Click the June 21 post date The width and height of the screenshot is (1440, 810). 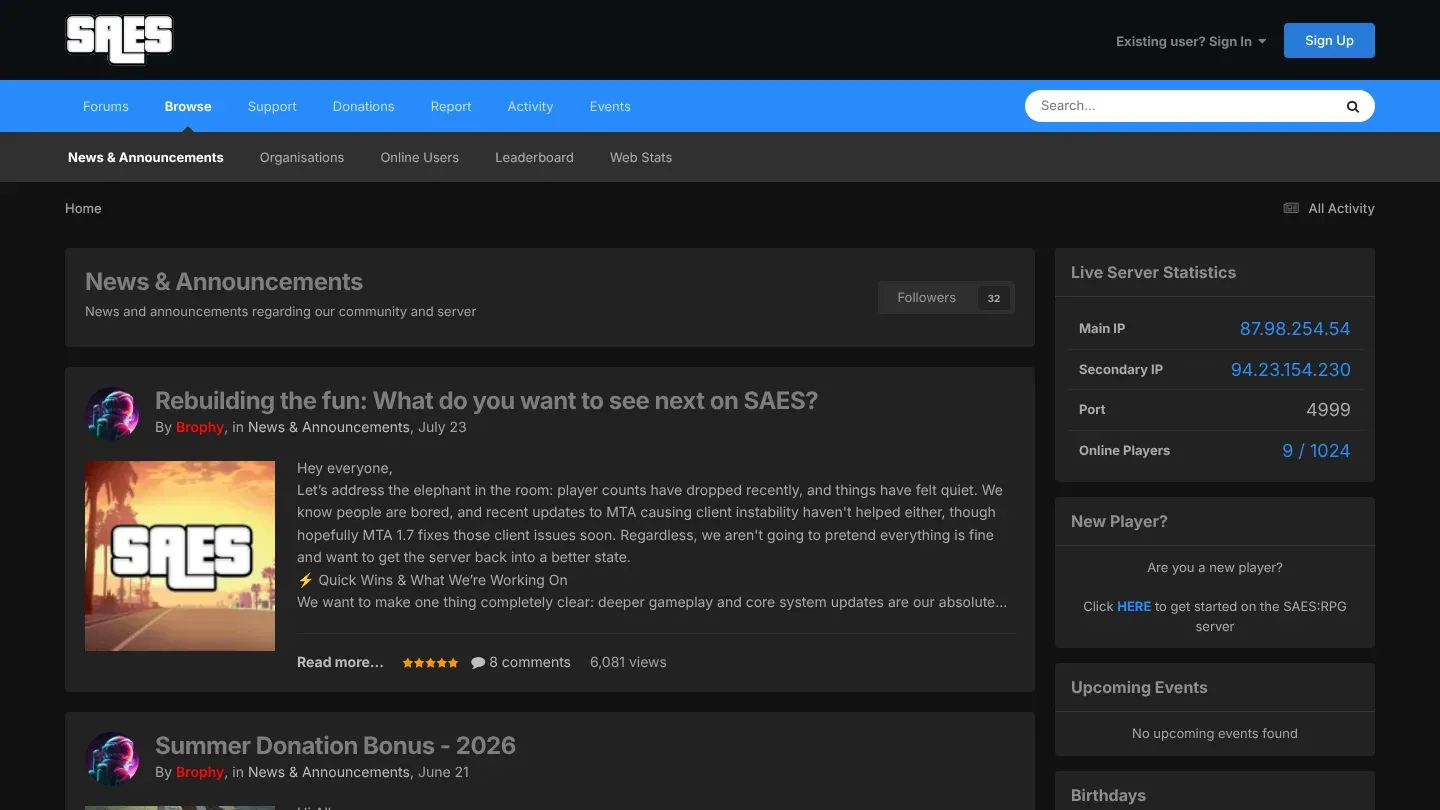point(443,772)
